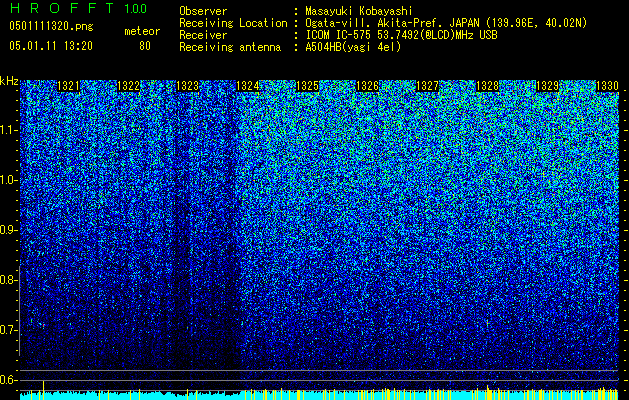The height and width of the screenshot is (400, 629).
Task: Click the 1326 time marker
Action: [x=367, y=86]
